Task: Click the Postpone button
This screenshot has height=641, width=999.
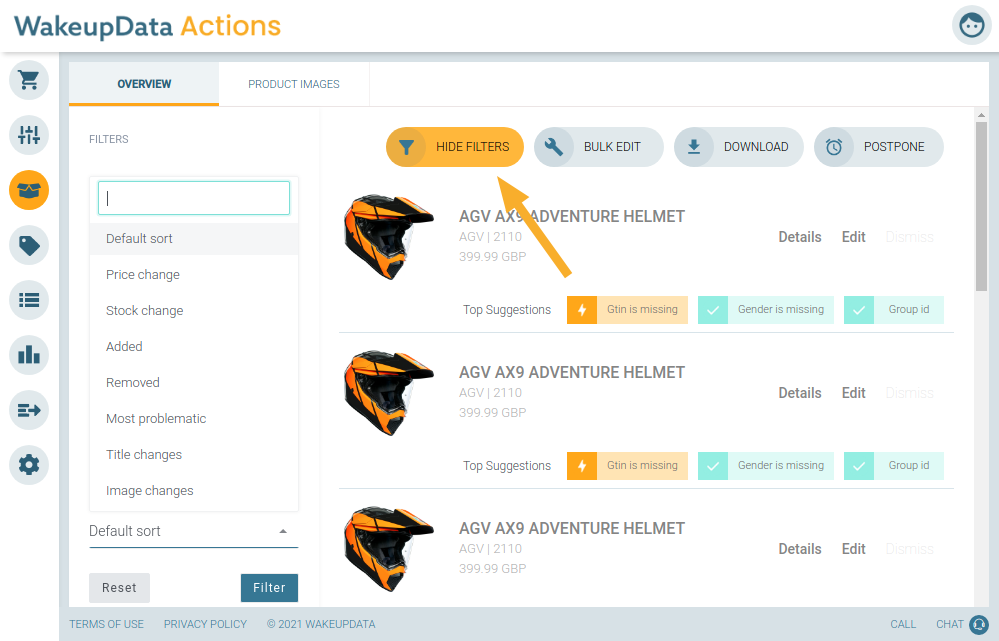Action: point(879,147)
